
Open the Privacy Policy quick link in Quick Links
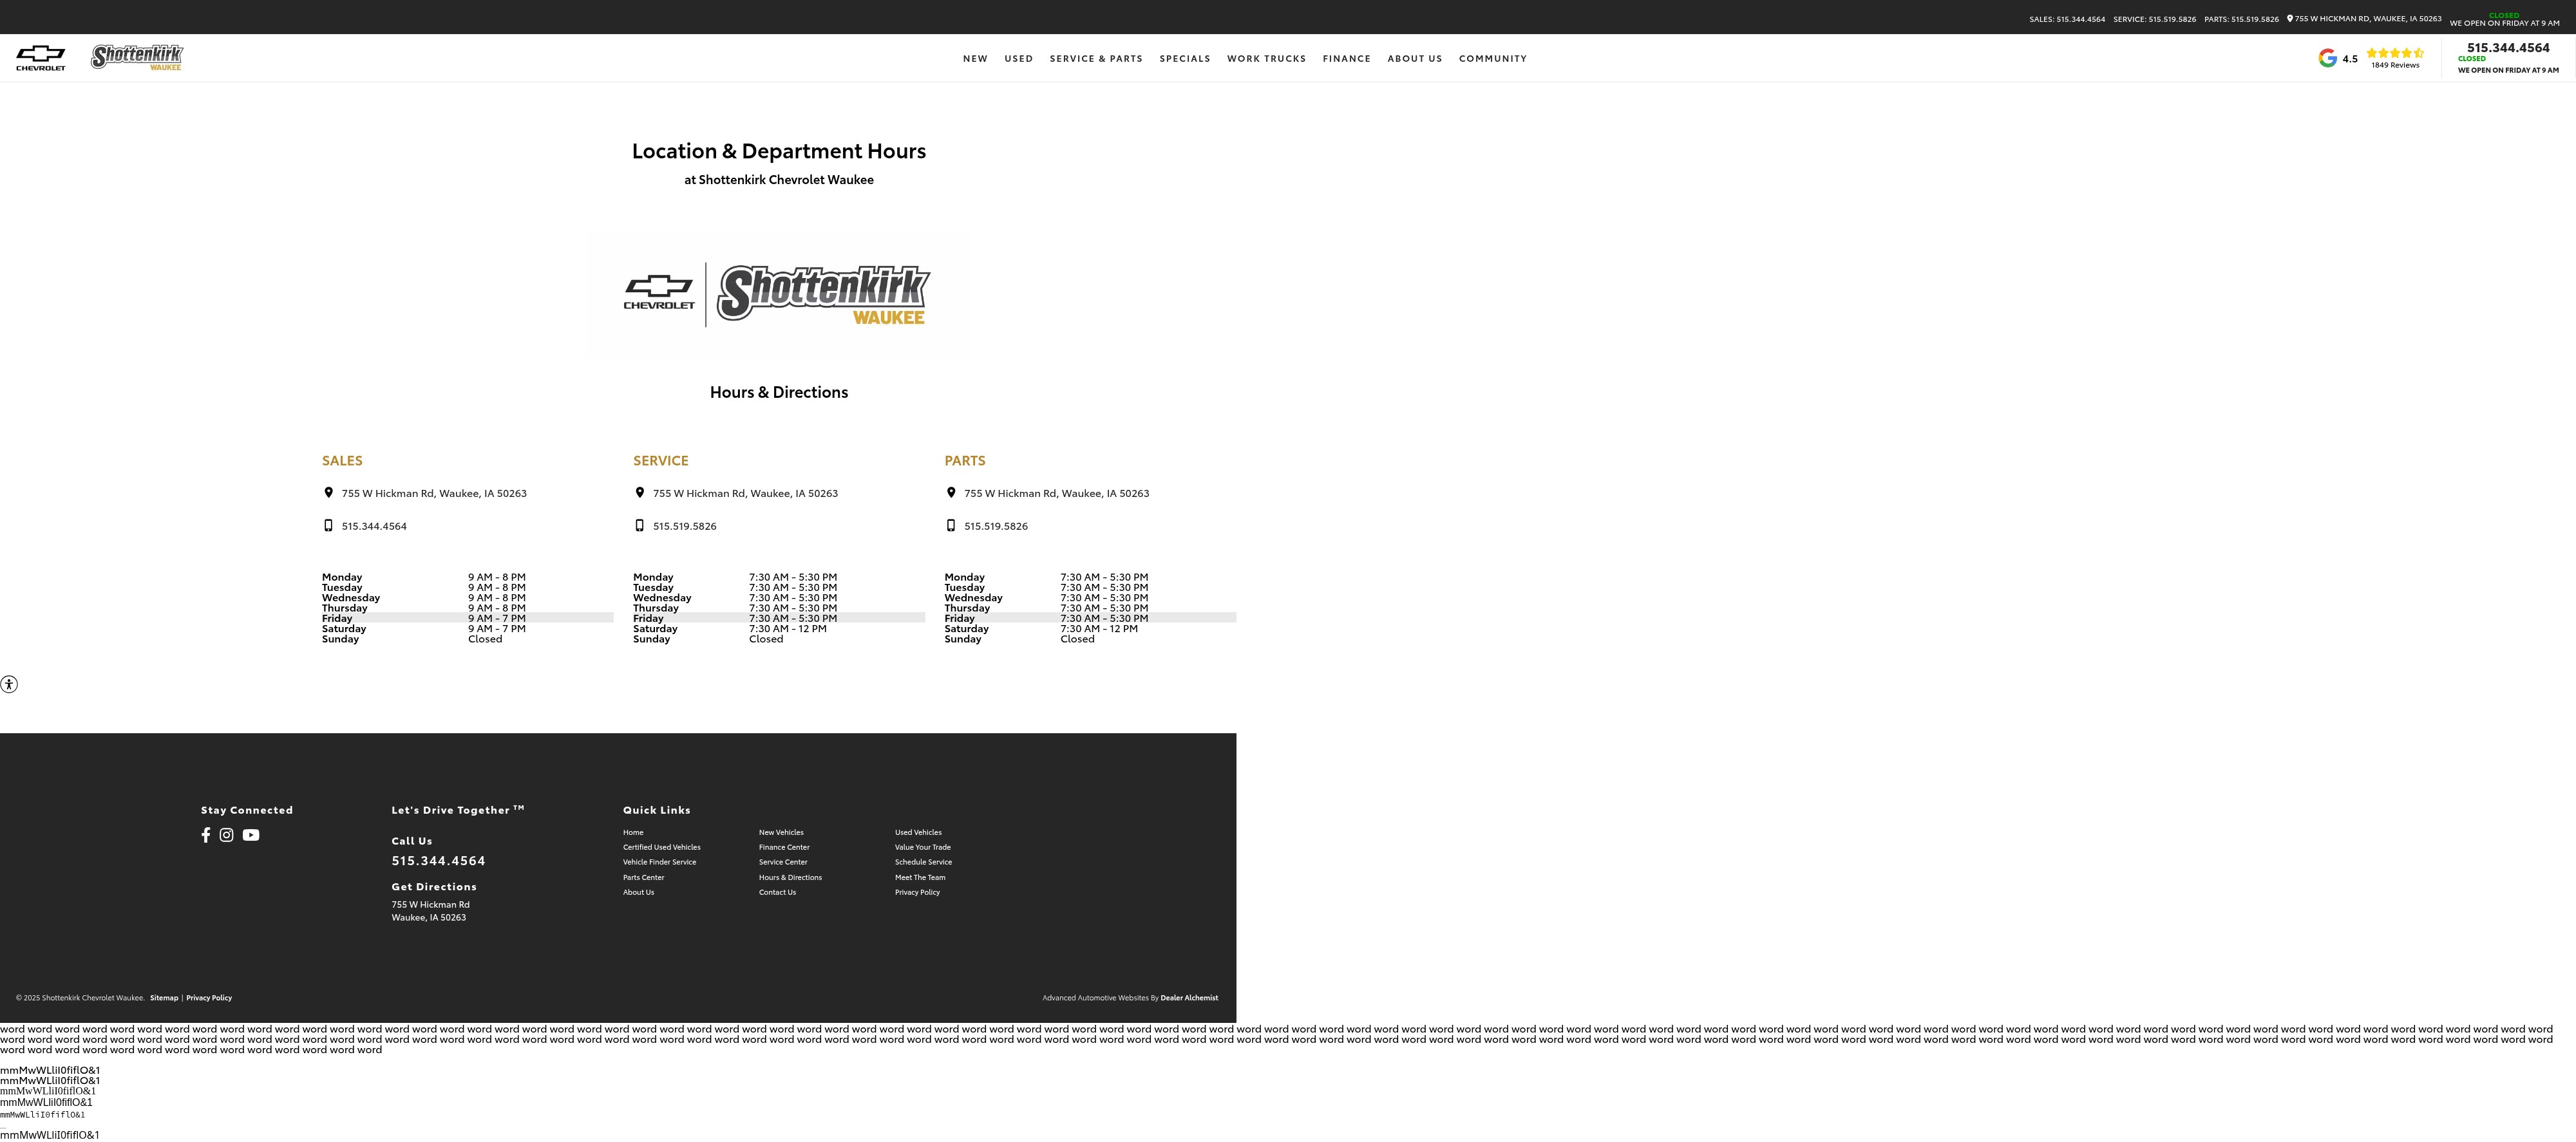coord(917,892)
